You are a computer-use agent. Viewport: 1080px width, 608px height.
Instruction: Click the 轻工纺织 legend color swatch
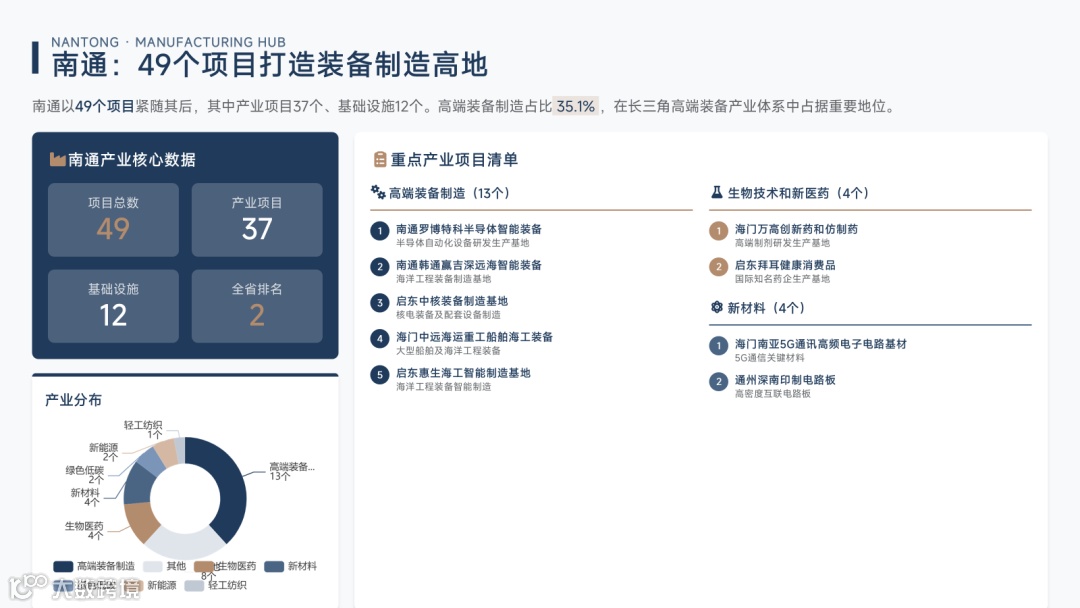pos(194,585)
